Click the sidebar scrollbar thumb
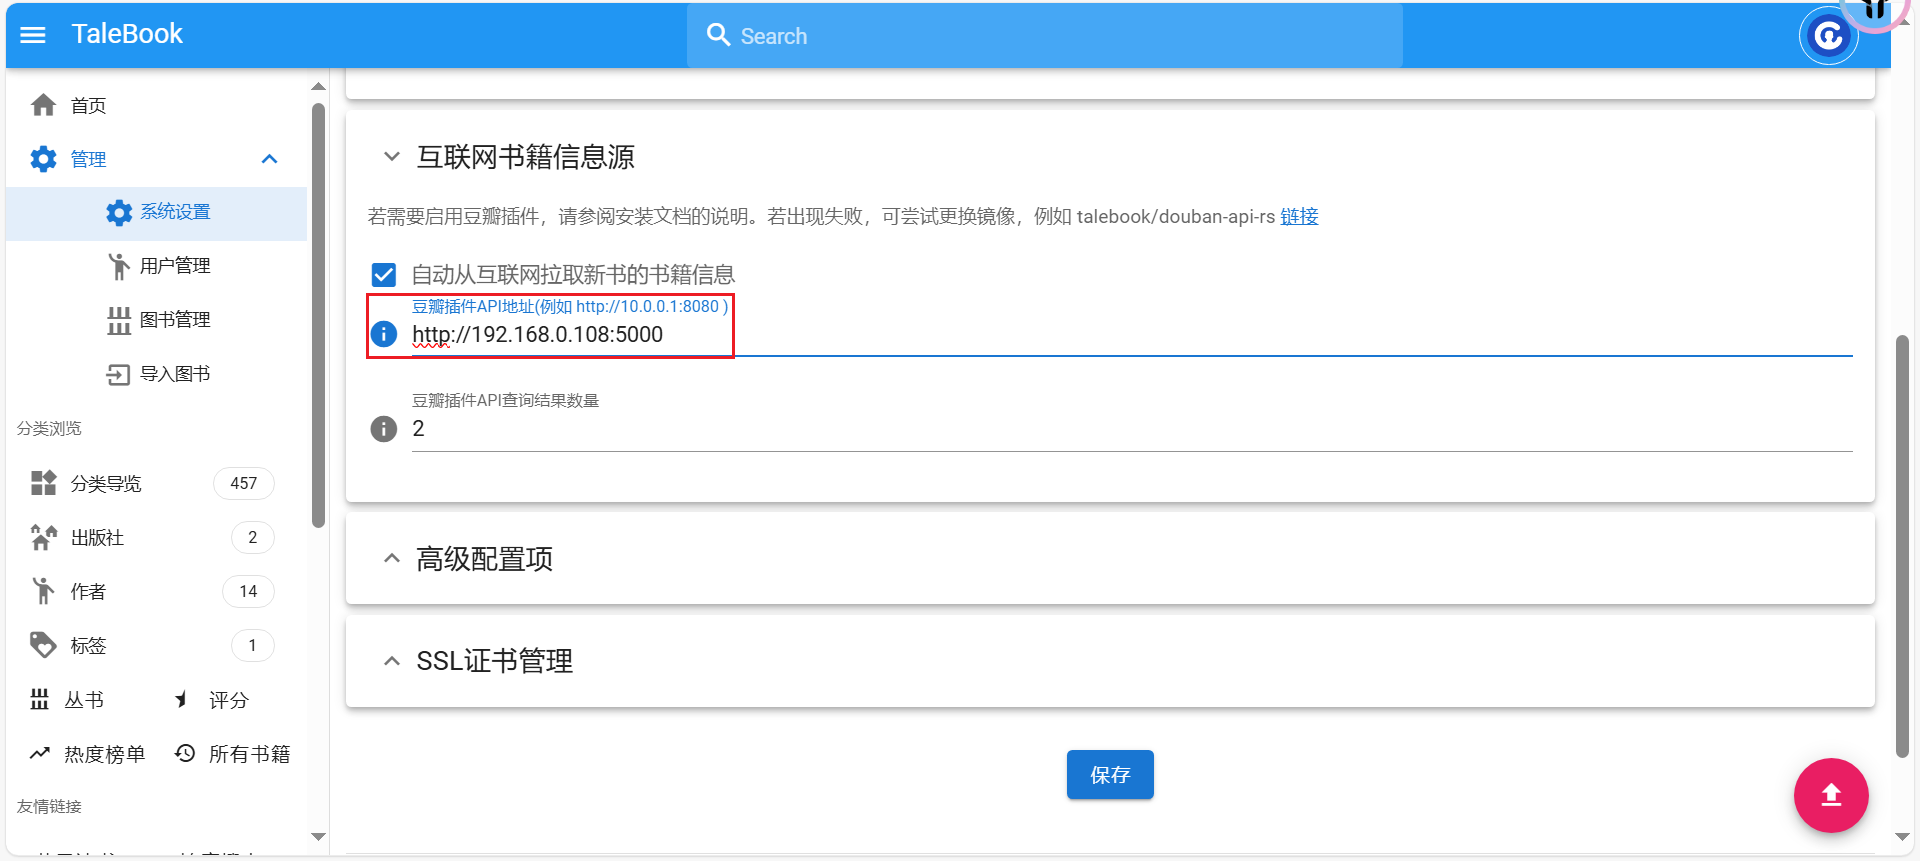 [318, 315]
